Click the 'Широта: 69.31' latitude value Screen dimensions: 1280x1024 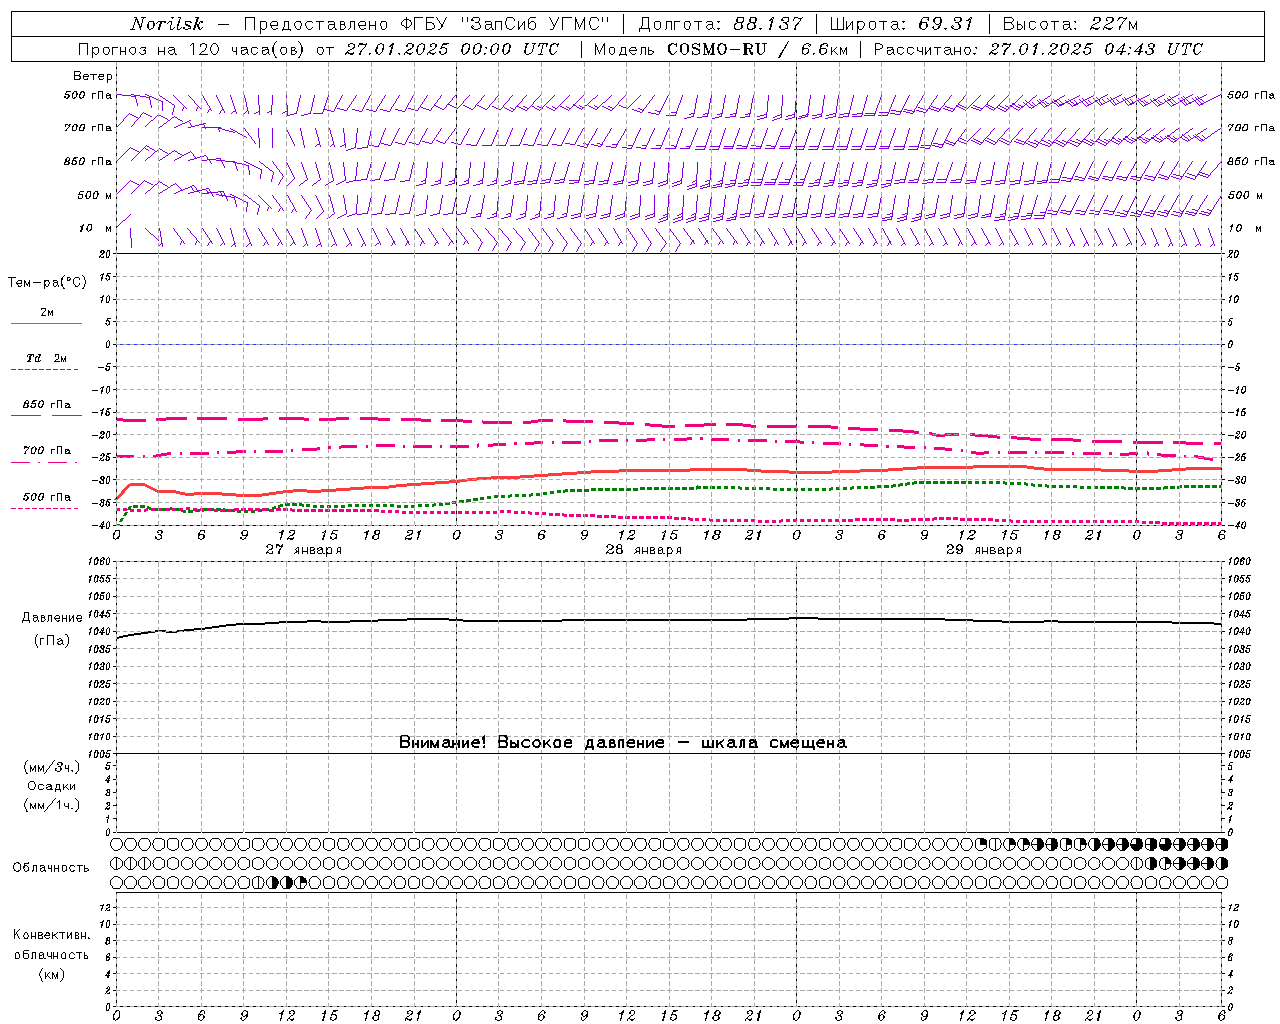[x=902, y=24]
